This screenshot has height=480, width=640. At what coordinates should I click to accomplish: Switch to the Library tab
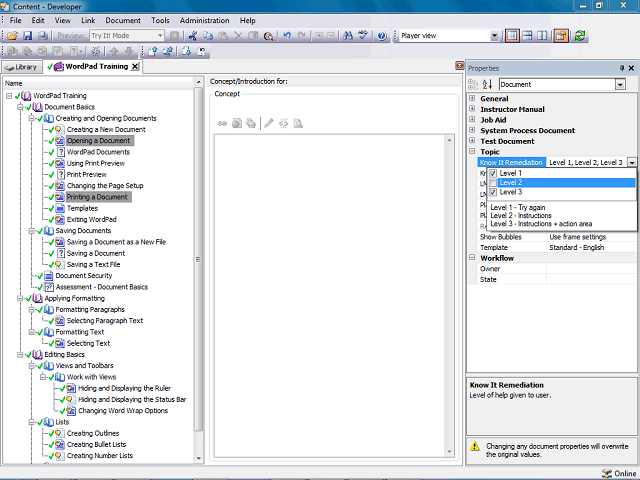[x=22, y=67]
